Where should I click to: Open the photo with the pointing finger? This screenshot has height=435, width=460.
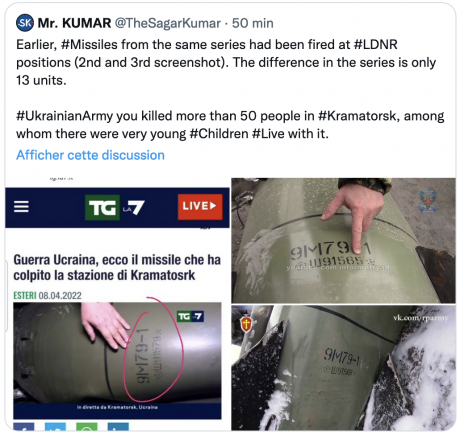(x=343, y=240)
